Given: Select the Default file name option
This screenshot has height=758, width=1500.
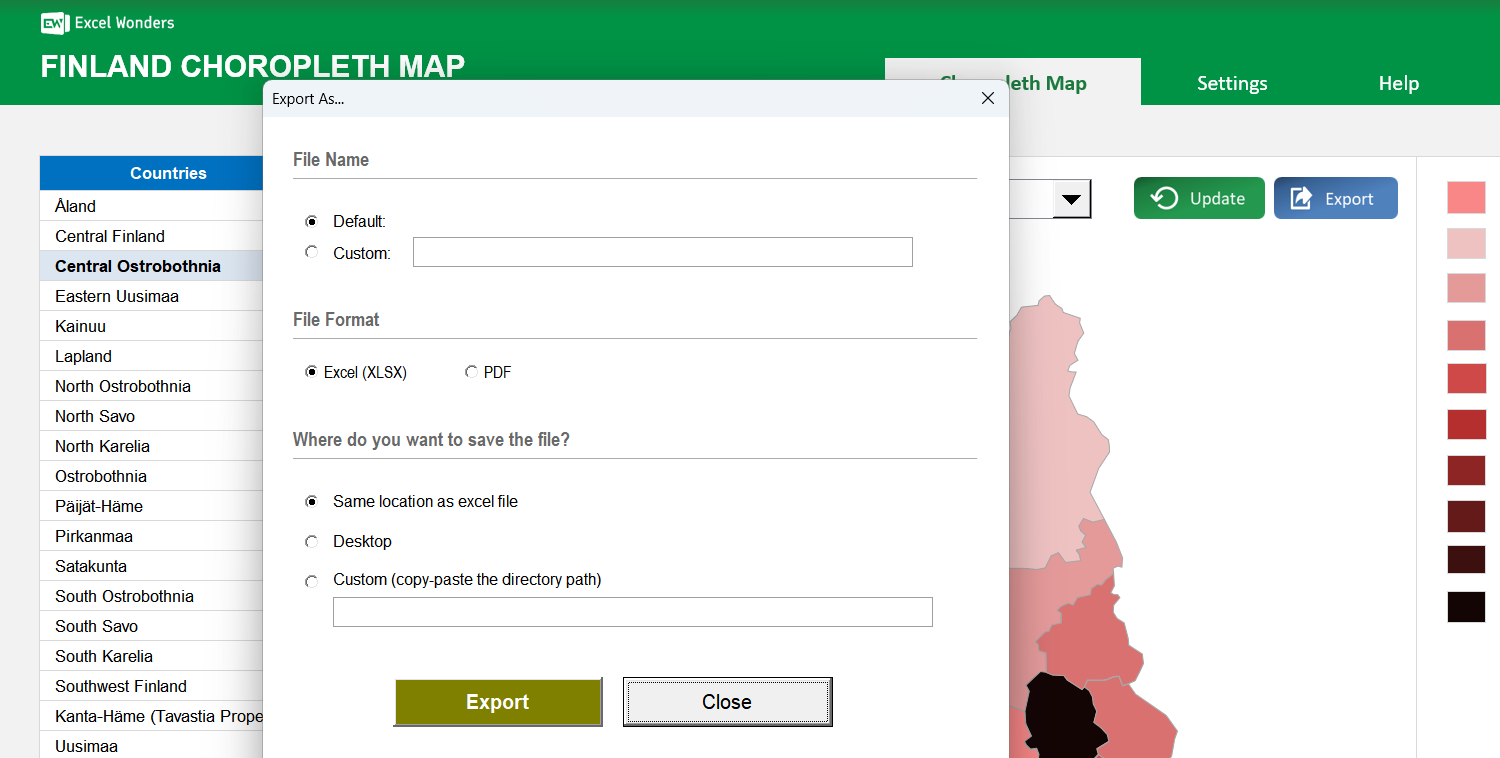Looking at the screenshot, I should 311,221.
